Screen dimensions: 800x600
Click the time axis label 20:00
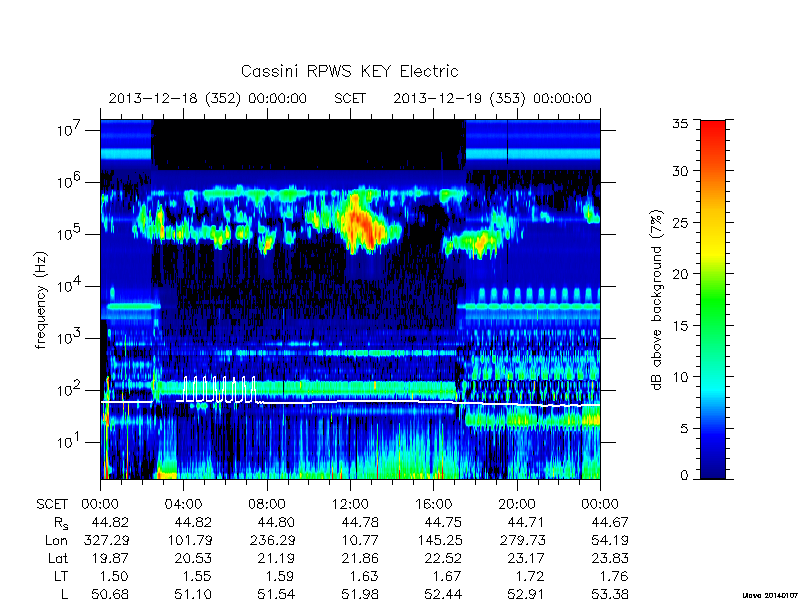[517, 505]
